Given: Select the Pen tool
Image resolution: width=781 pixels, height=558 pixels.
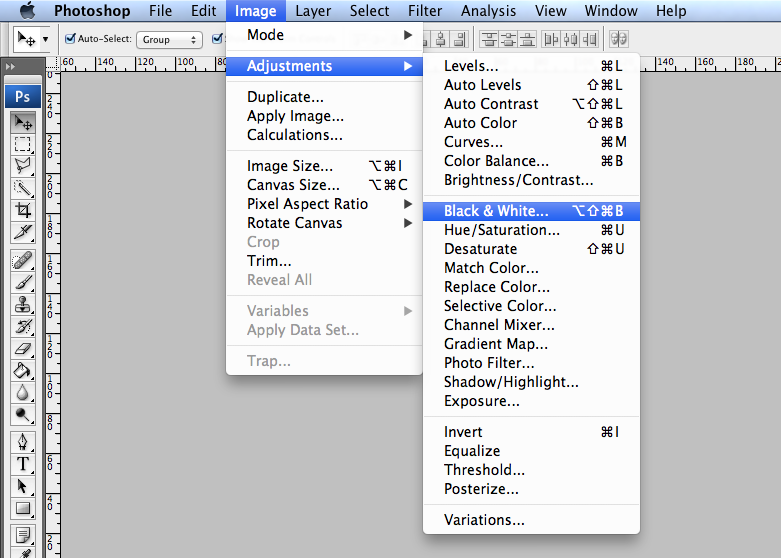Looking at the screenshot, I should pyautogui.click(x=23, y=442).
